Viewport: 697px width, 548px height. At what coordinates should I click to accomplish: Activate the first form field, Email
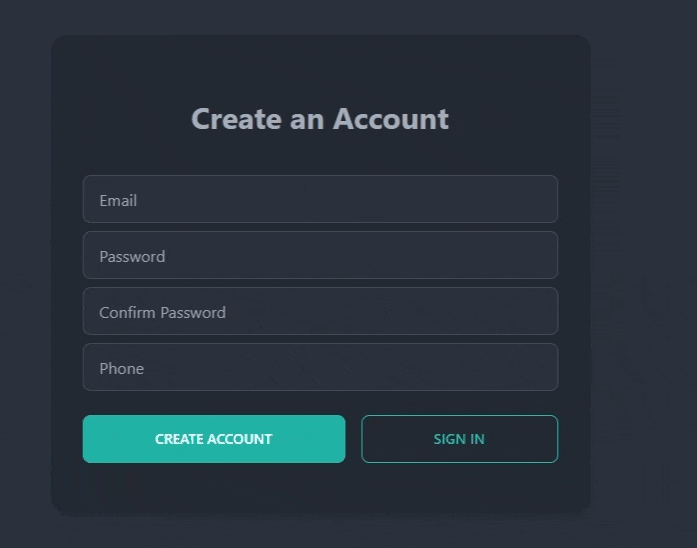320,199
